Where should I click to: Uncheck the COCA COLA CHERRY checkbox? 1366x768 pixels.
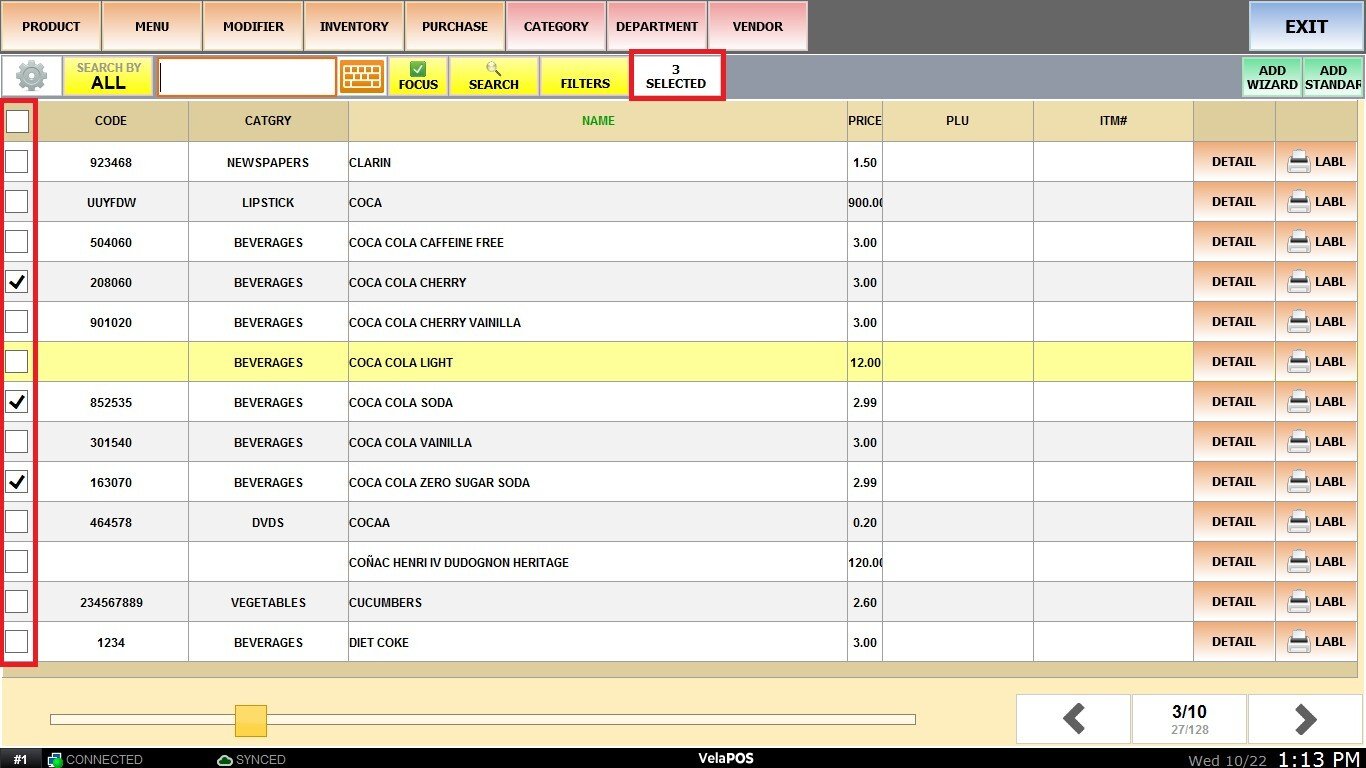17,282
